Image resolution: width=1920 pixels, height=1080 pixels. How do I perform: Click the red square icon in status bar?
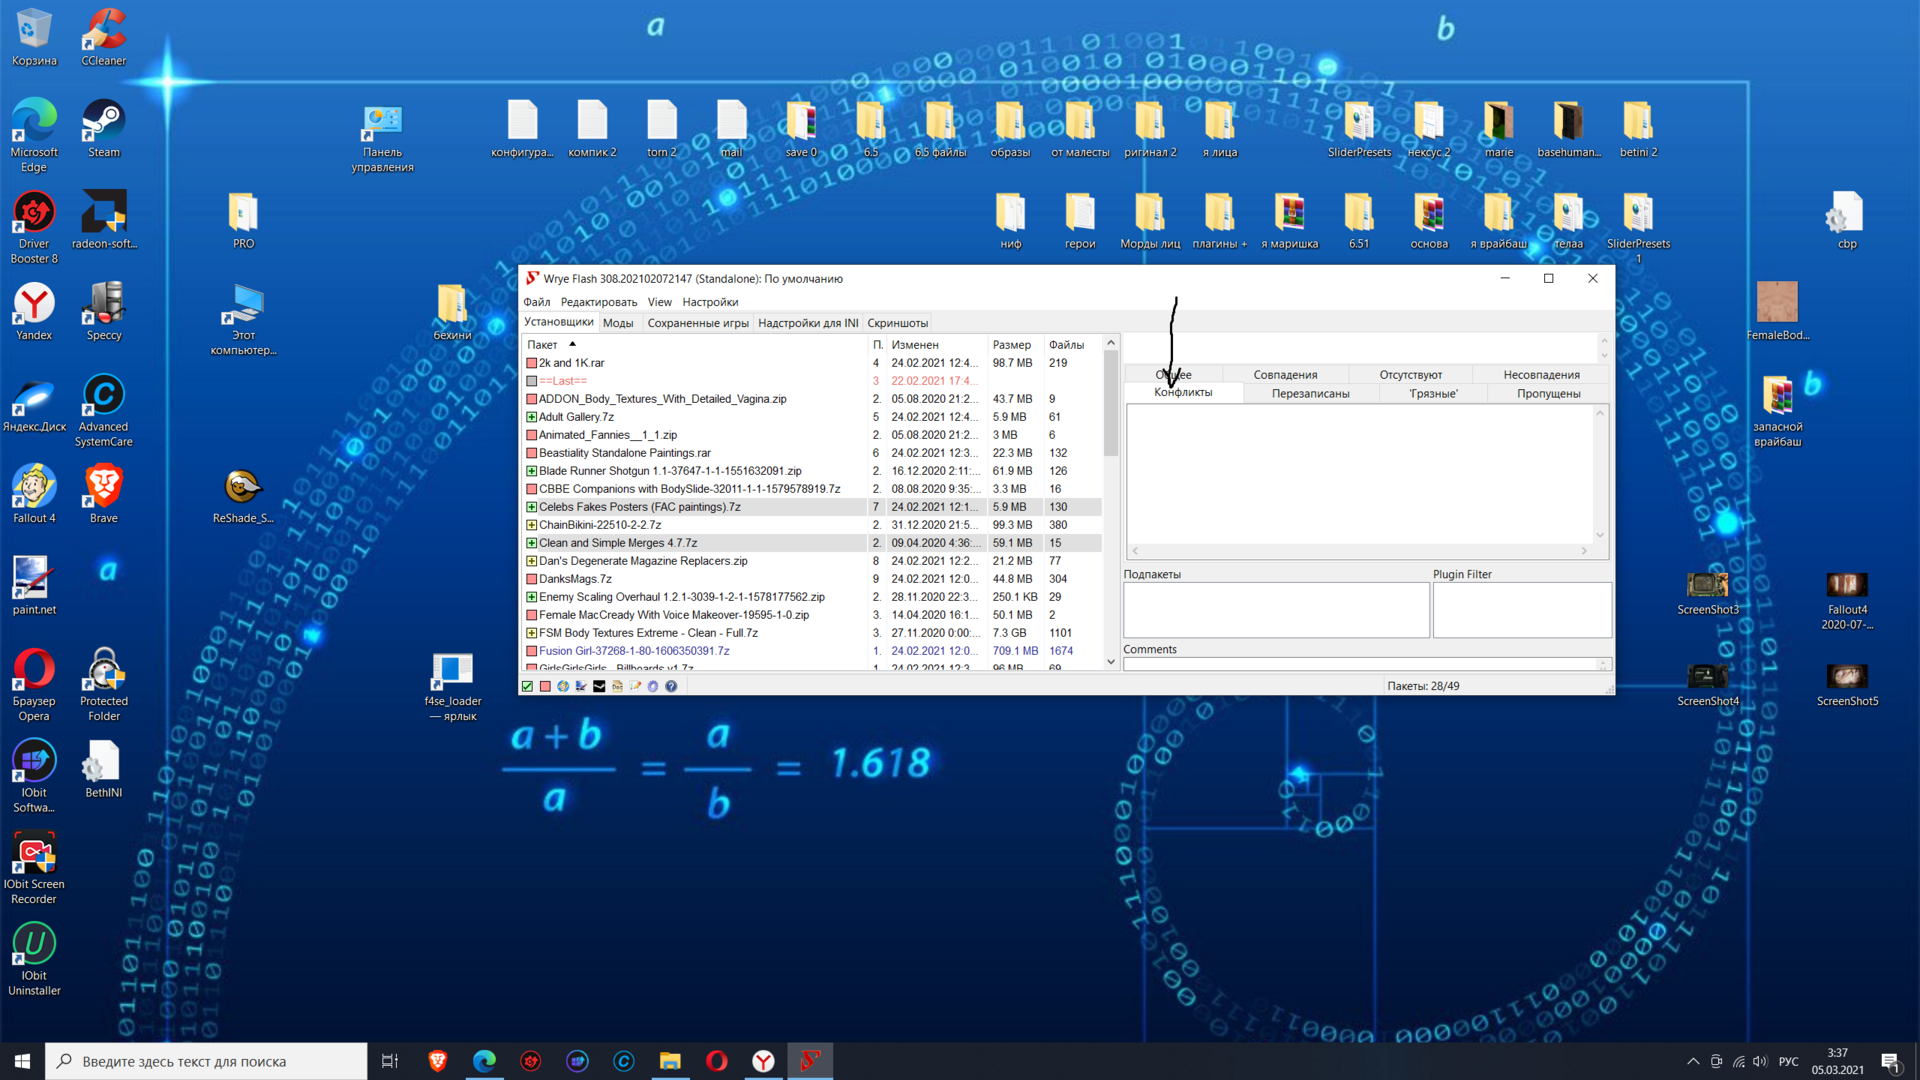click(x=545, y=686)
